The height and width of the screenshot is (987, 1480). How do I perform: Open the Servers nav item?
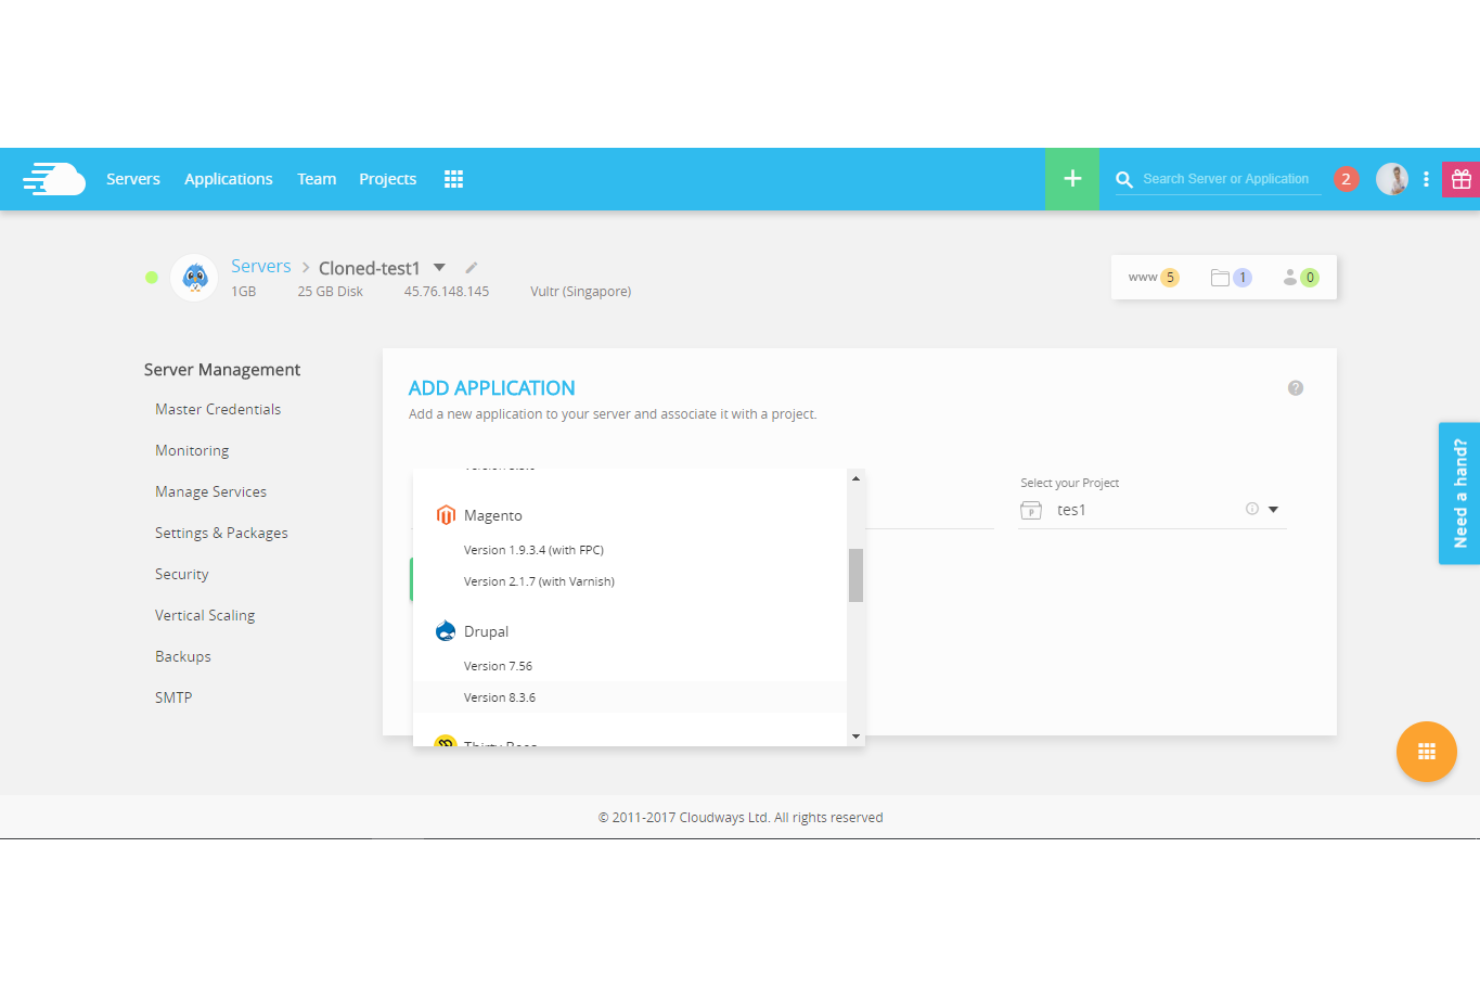click(x=133, y=179)
